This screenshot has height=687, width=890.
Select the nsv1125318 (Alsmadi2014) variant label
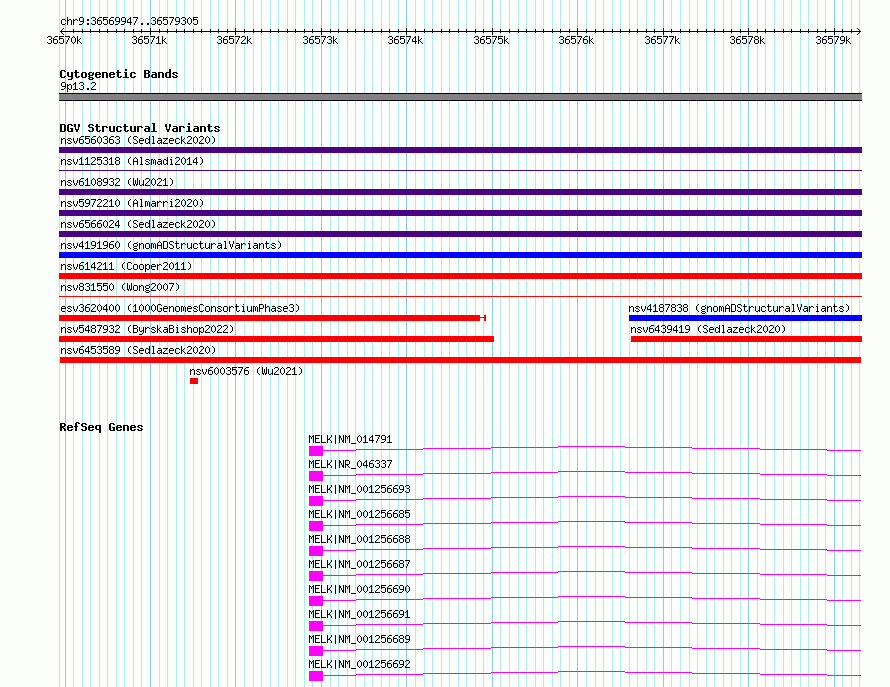(x=132, y=161)
